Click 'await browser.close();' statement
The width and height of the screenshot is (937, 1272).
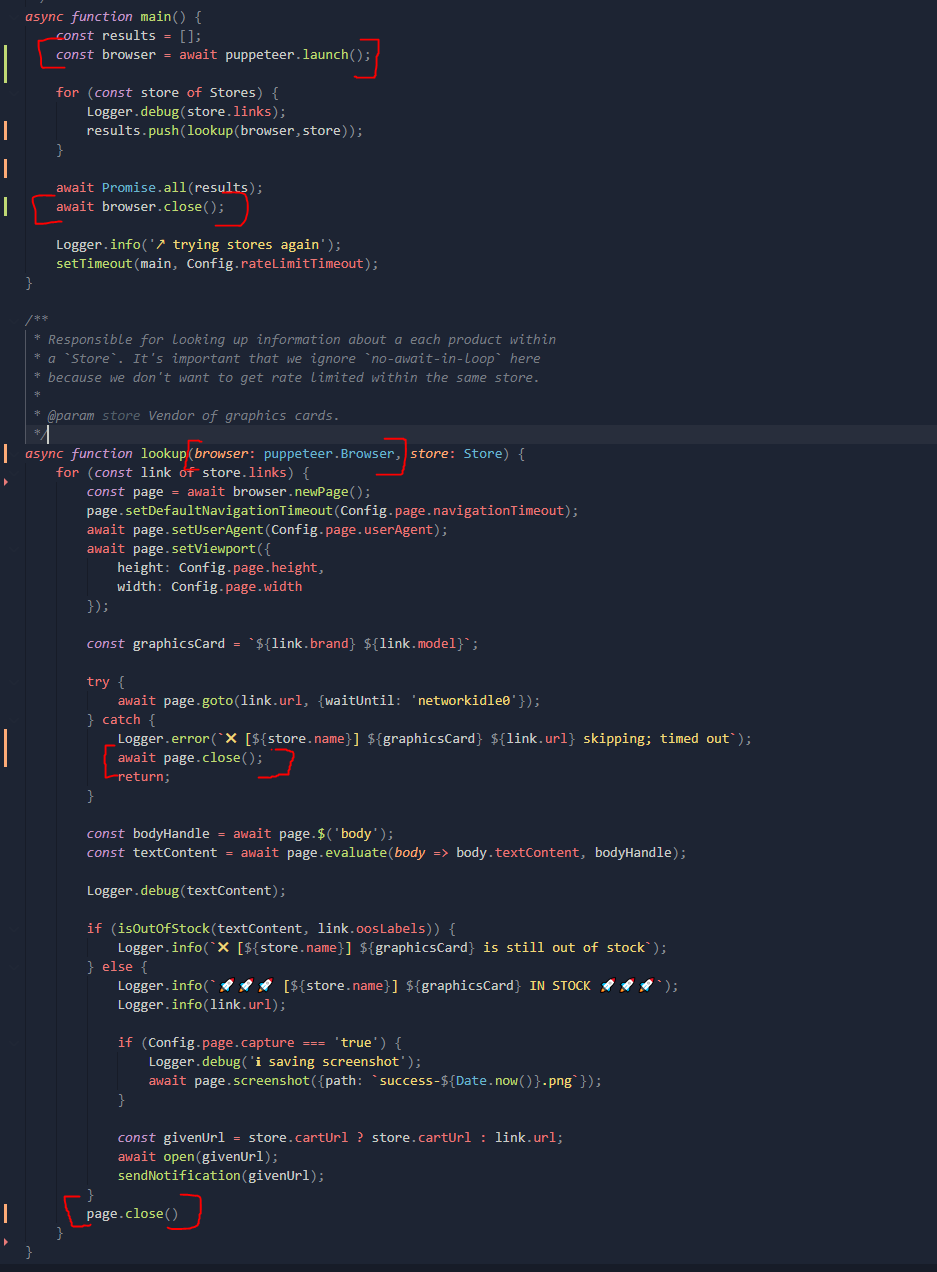tap(140, 206)
